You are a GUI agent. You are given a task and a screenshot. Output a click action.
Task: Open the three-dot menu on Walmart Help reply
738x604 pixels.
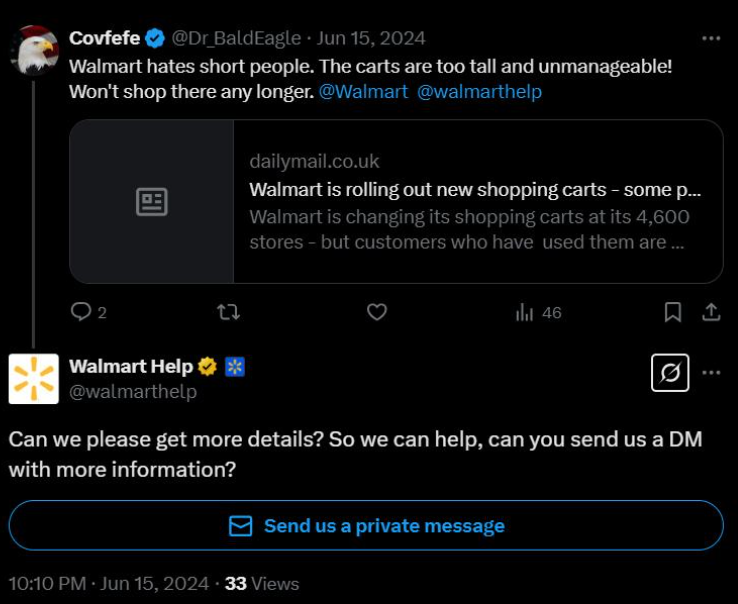point(711,372)
